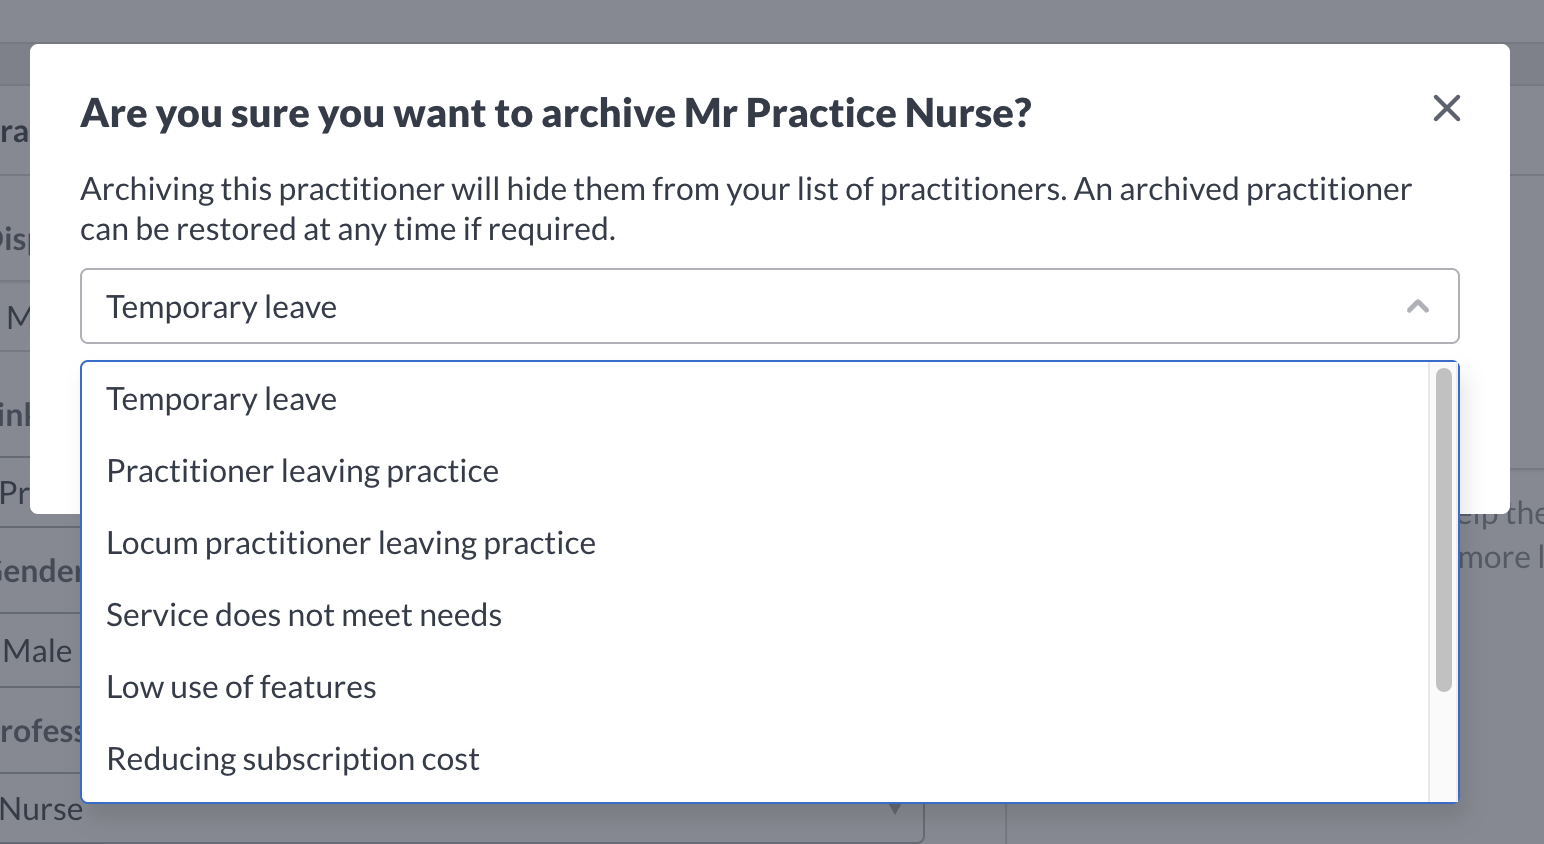Close the archive confirmation dialog
1544x844 pixels.
pyautogui.click(x=1446, y=108)
